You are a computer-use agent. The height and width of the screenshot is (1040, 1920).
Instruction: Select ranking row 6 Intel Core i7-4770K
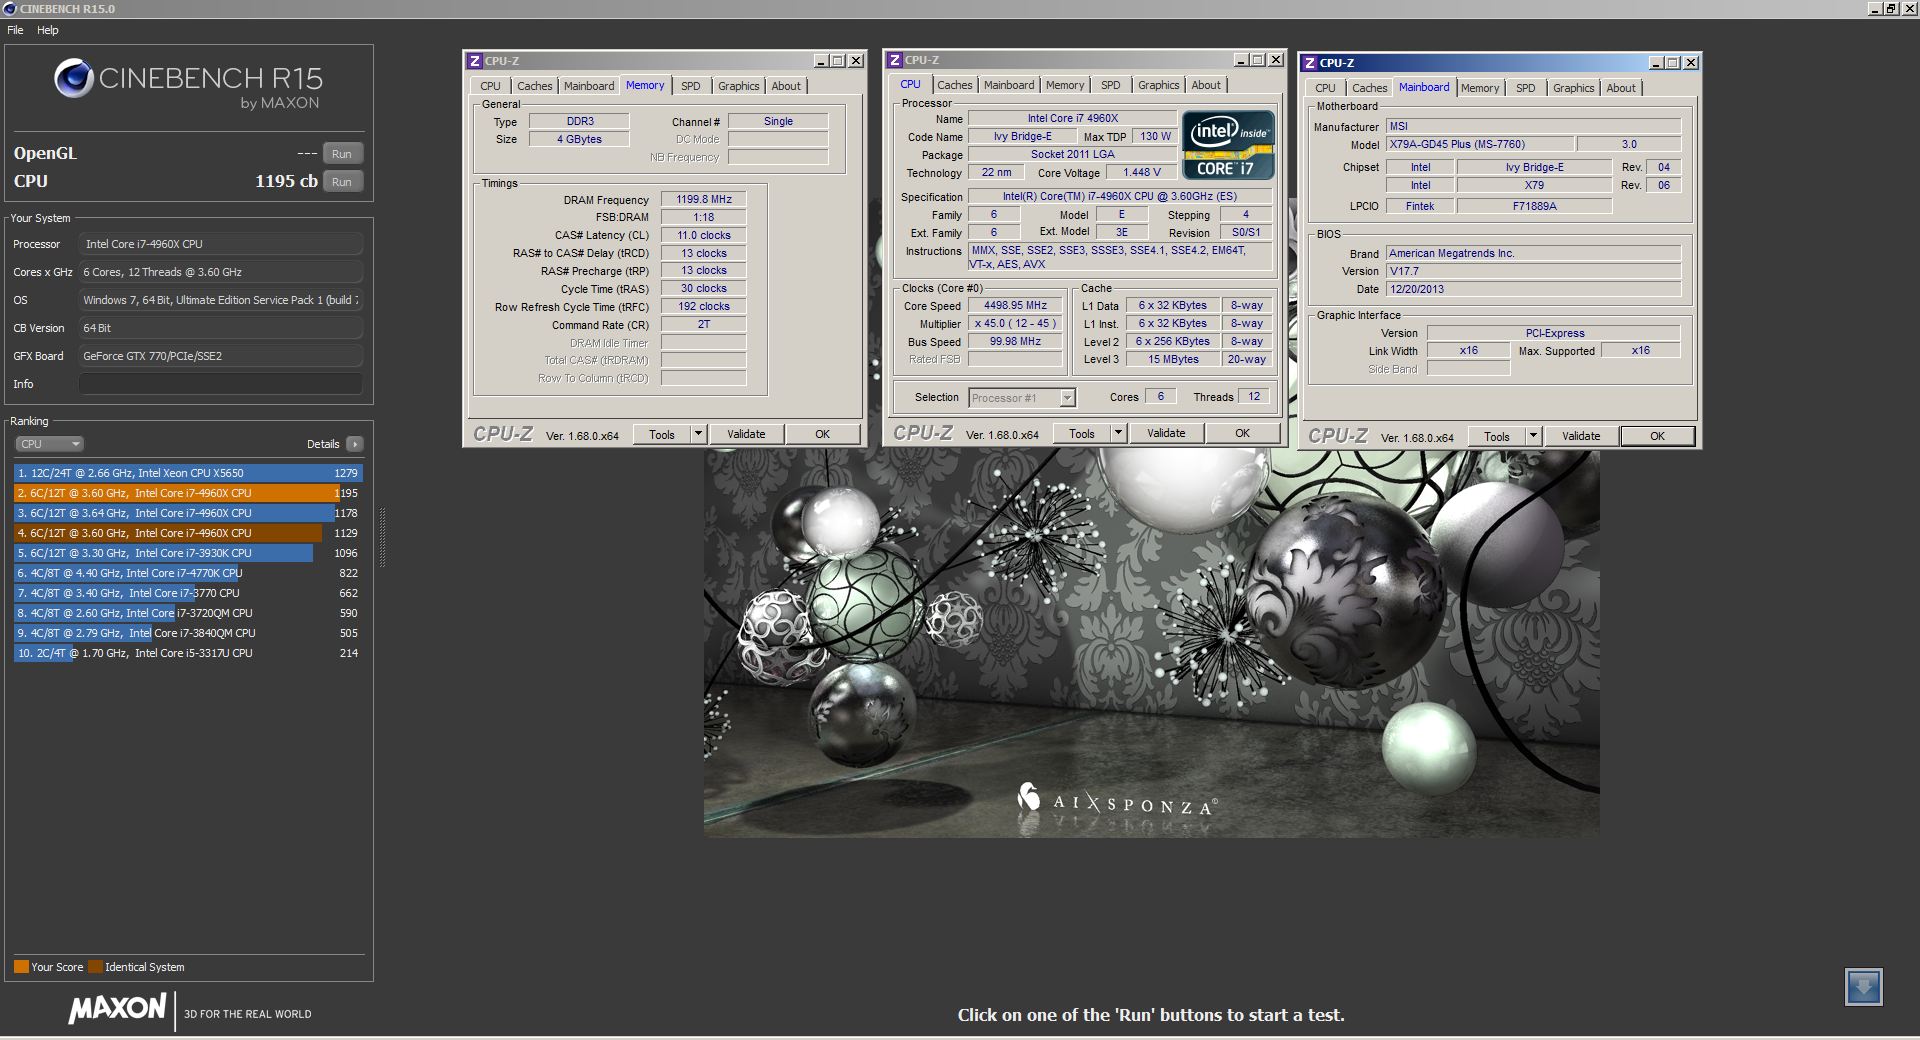pos(188,573)
